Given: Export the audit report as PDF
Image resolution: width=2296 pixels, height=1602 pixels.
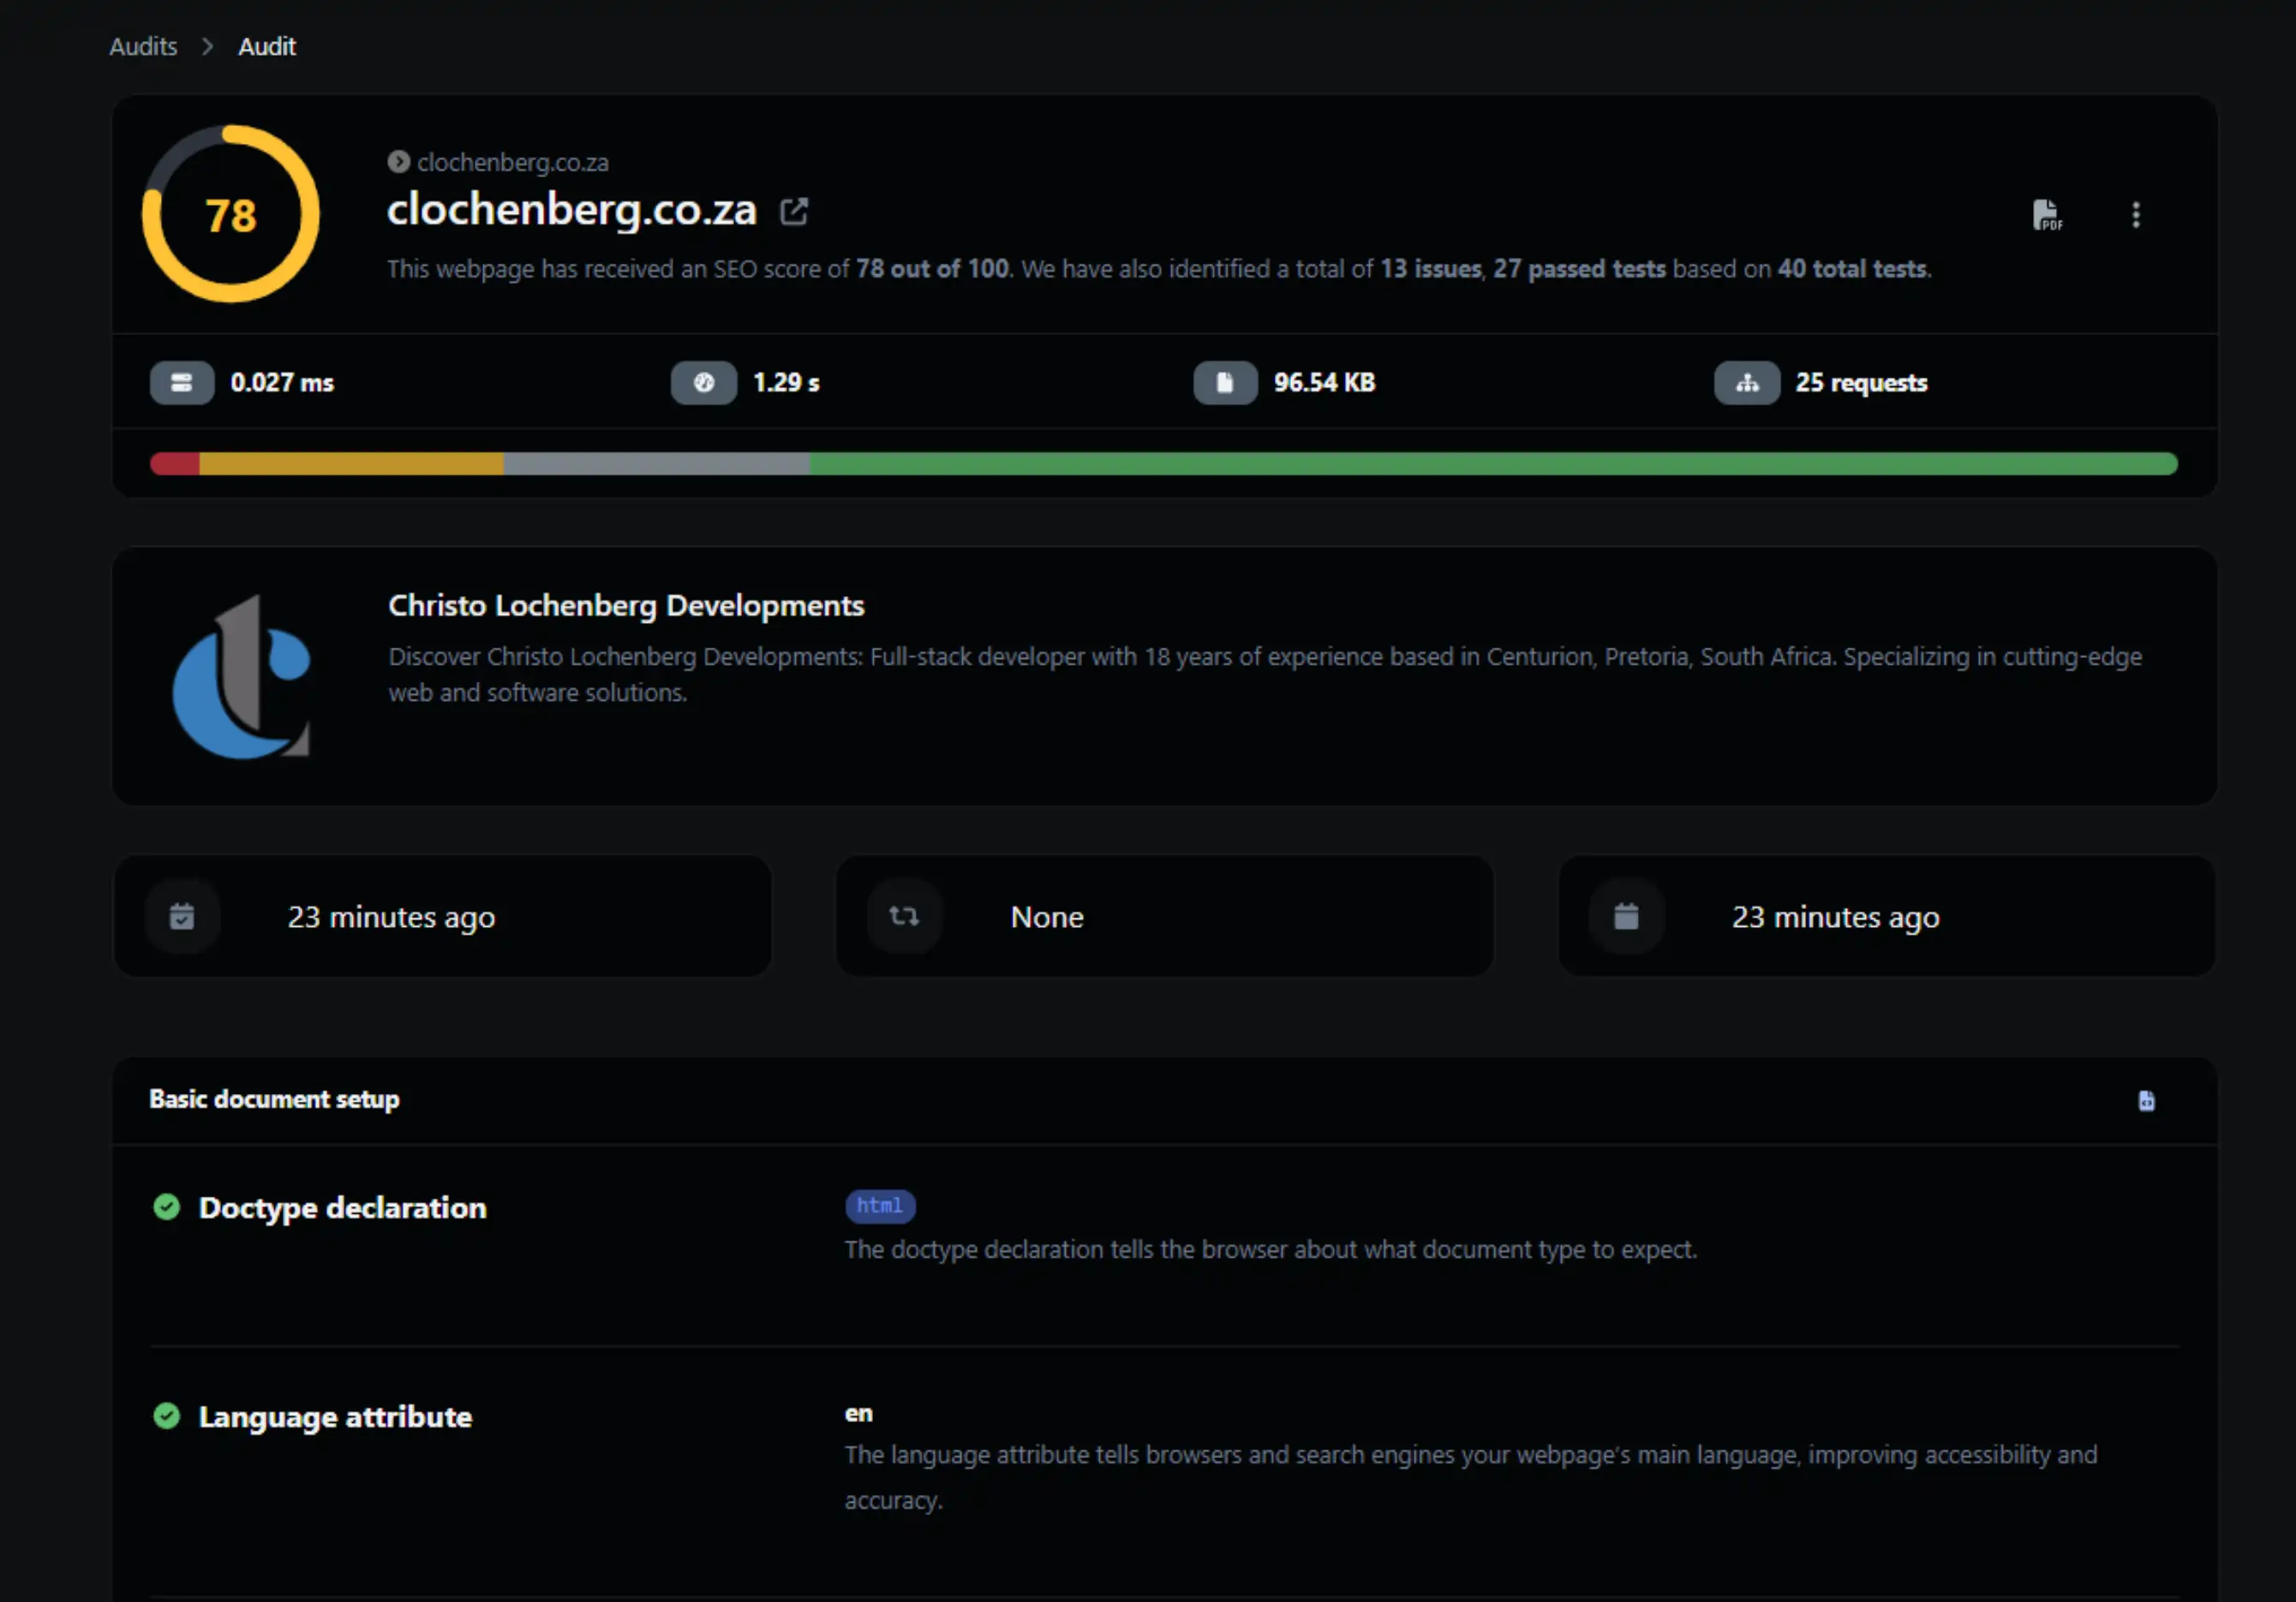Looking at the screenshot, I should coord(2048,214).
